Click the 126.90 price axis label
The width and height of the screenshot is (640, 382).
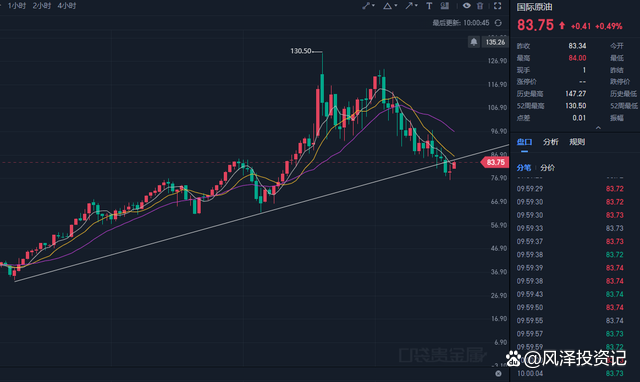pyautogui.click(x=497, y=61)
